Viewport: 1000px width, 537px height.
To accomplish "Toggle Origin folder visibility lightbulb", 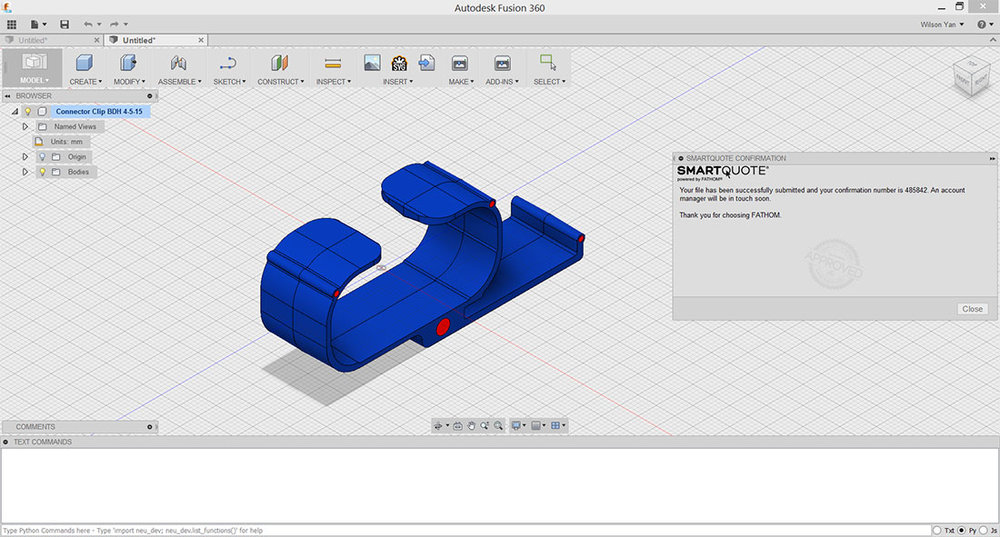I will (42, 157).
